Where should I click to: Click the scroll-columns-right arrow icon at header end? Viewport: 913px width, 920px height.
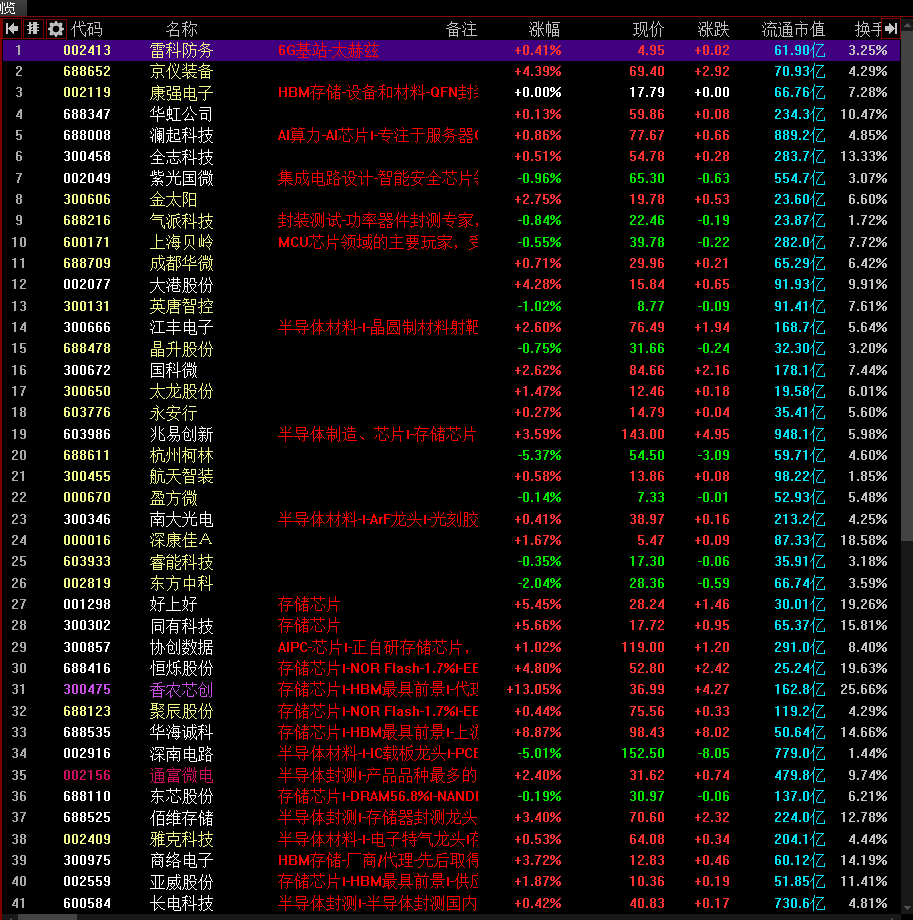[891, 29]
